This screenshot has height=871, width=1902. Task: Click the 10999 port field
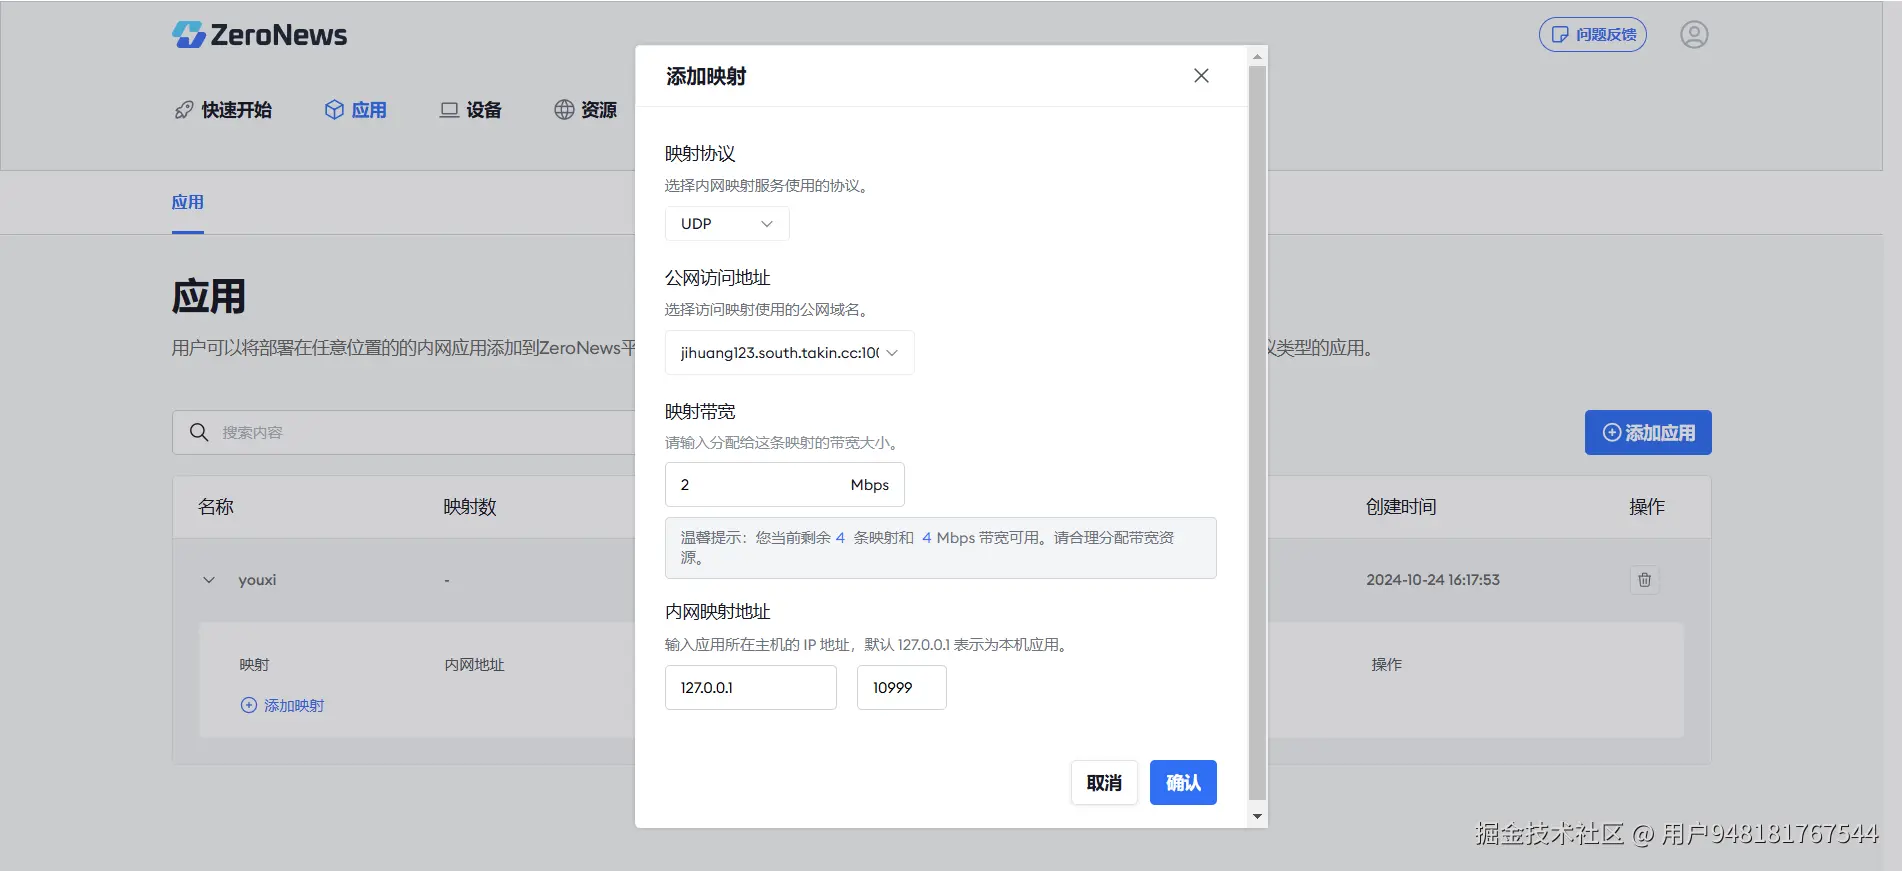(901, 688)
